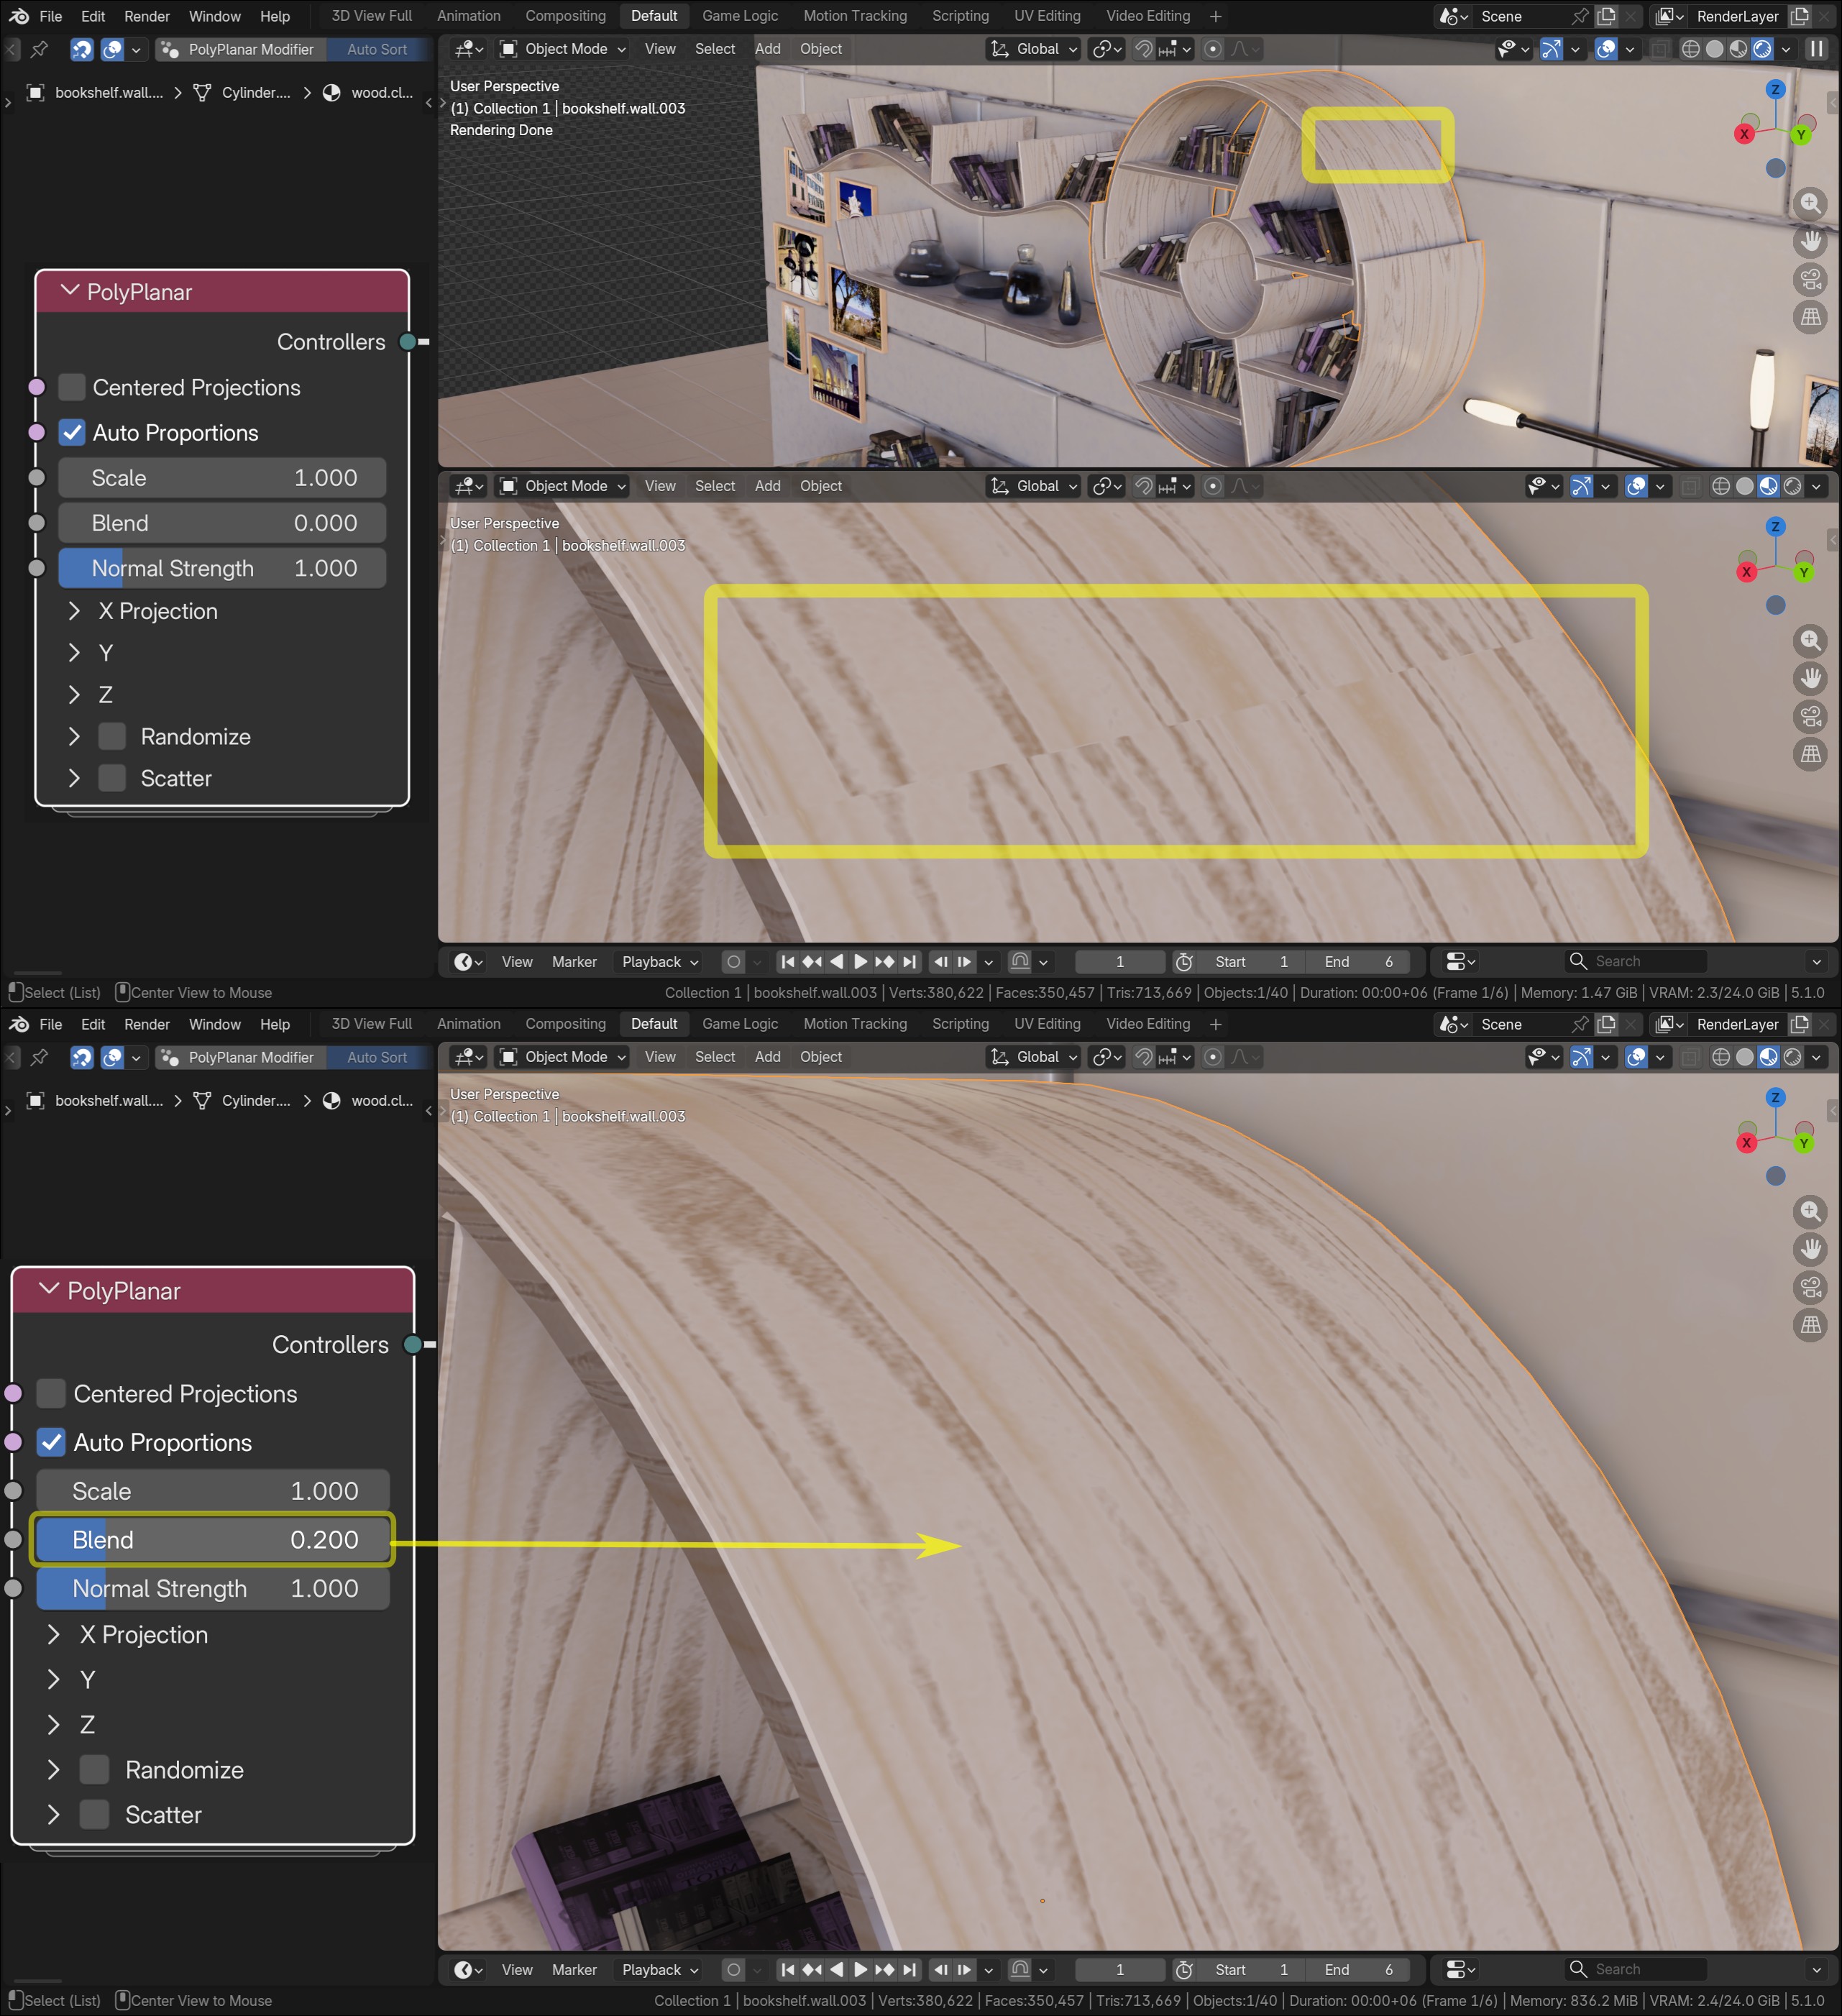This screenshot has width=1842, height=2016.
Task: Select rendered shading in lower window's viewport
Action: tap(1792, 1057)
